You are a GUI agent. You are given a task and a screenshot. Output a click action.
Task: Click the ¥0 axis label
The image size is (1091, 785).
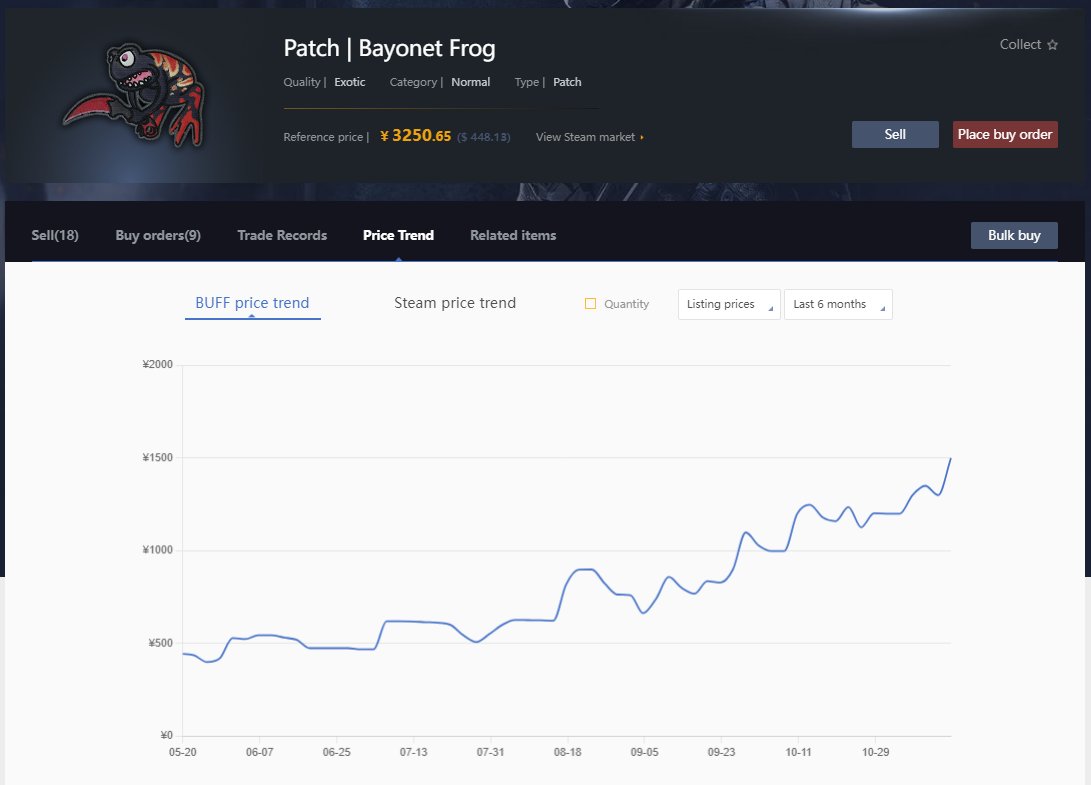coord(166,735)
